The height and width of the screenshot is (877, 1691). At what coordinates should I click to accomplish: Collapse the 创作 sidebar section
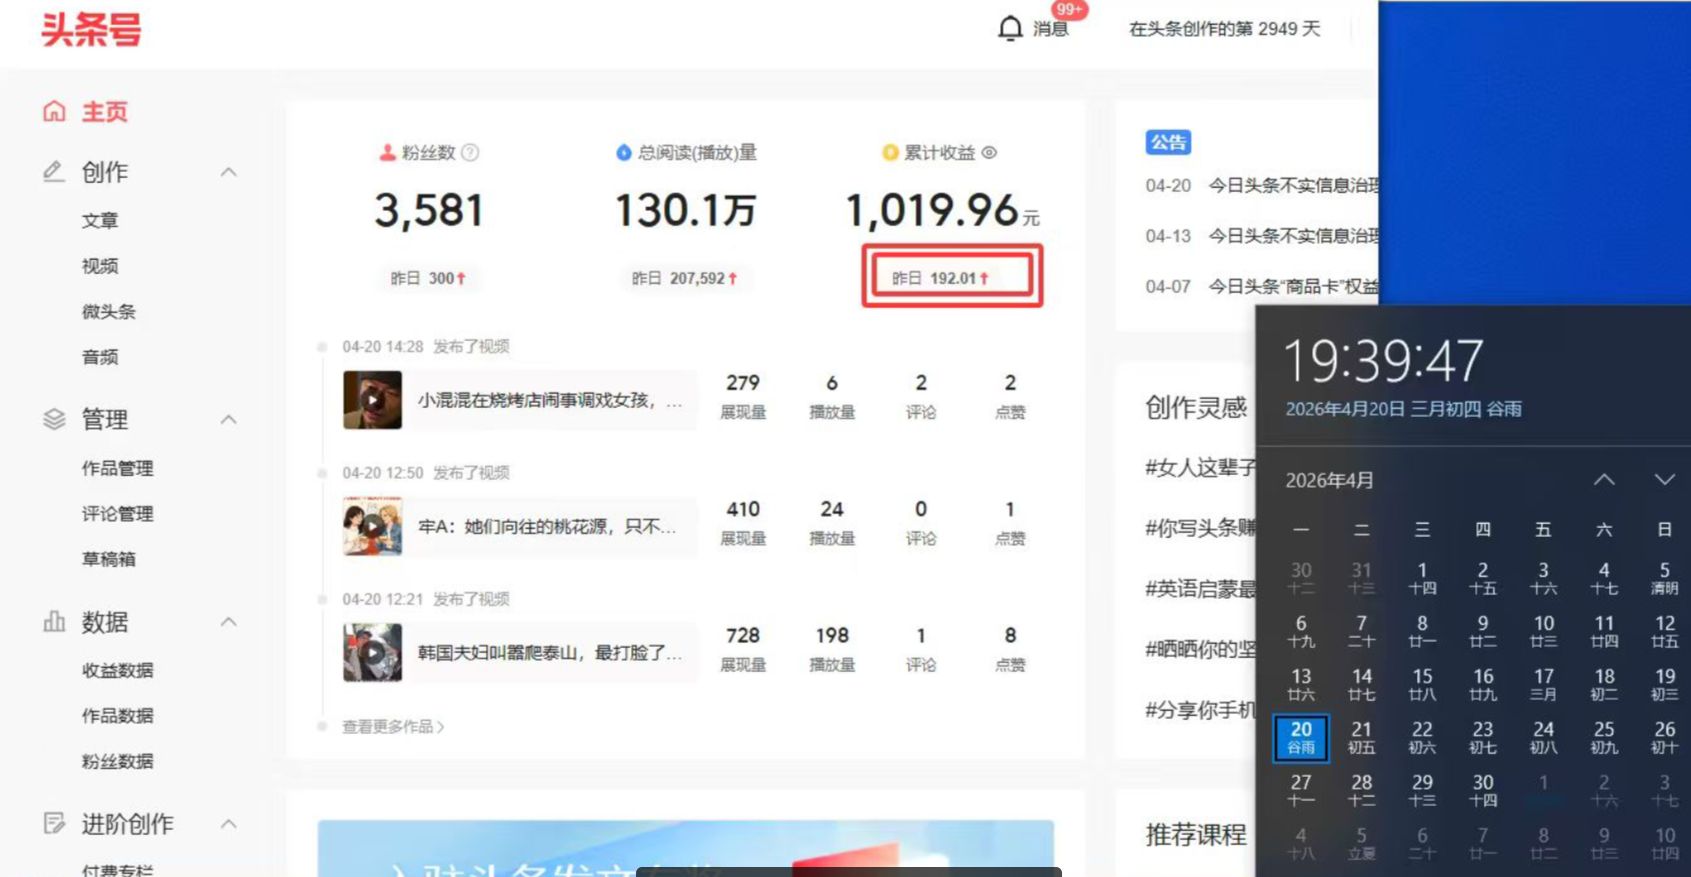tap(228, 172)
